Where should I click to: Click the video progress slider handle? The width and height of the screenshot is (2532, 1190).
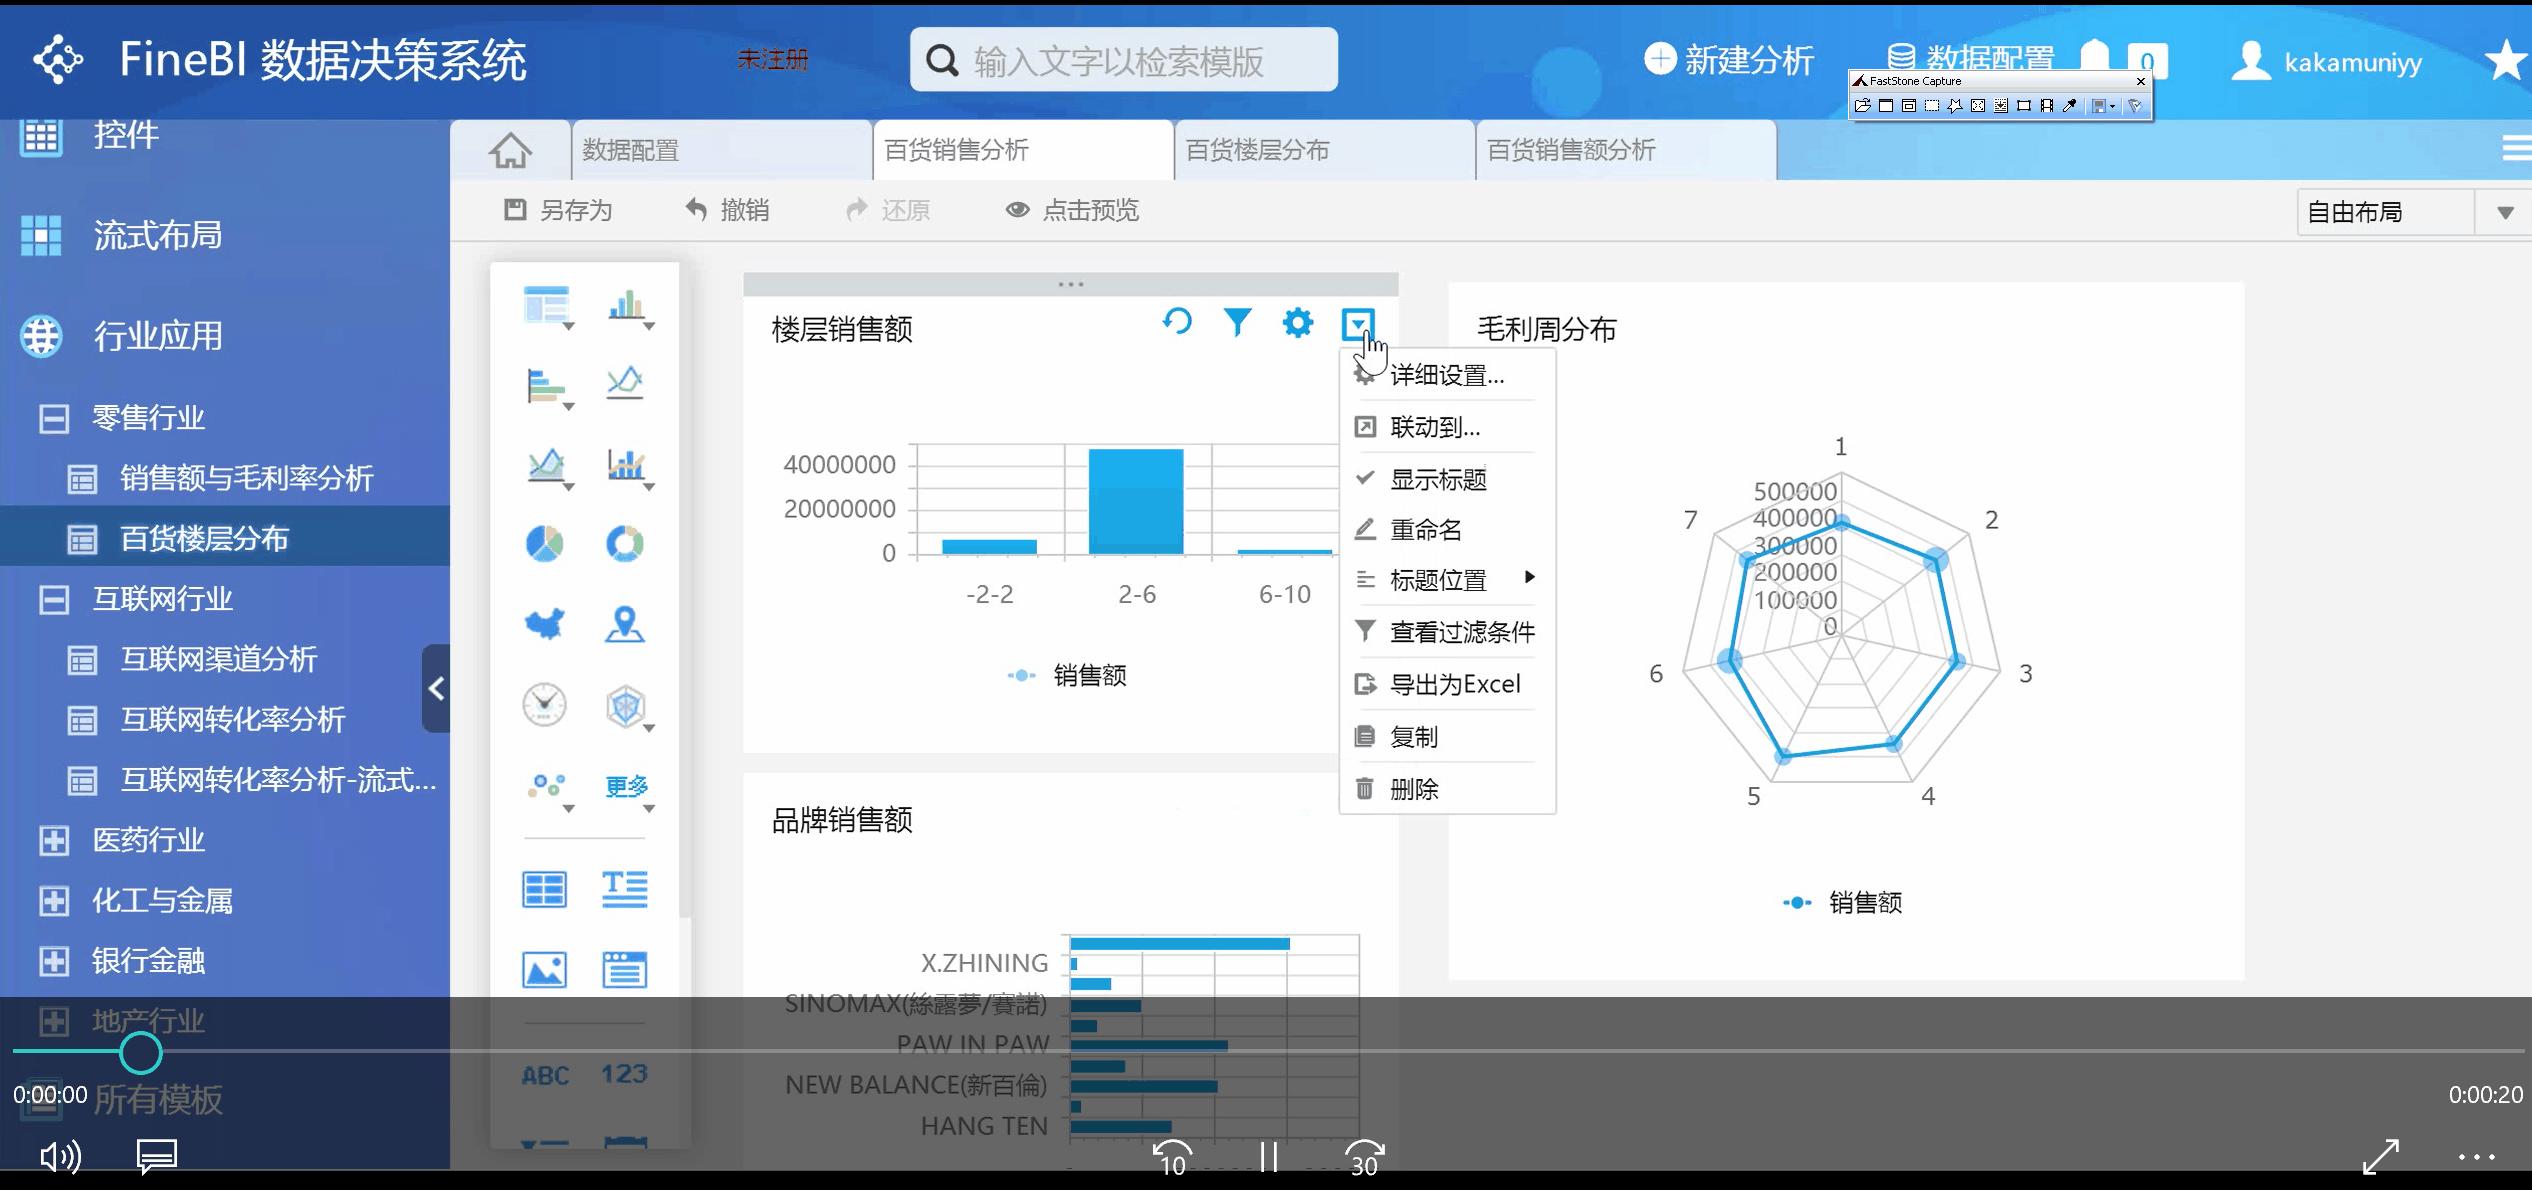coord(141,1052)
